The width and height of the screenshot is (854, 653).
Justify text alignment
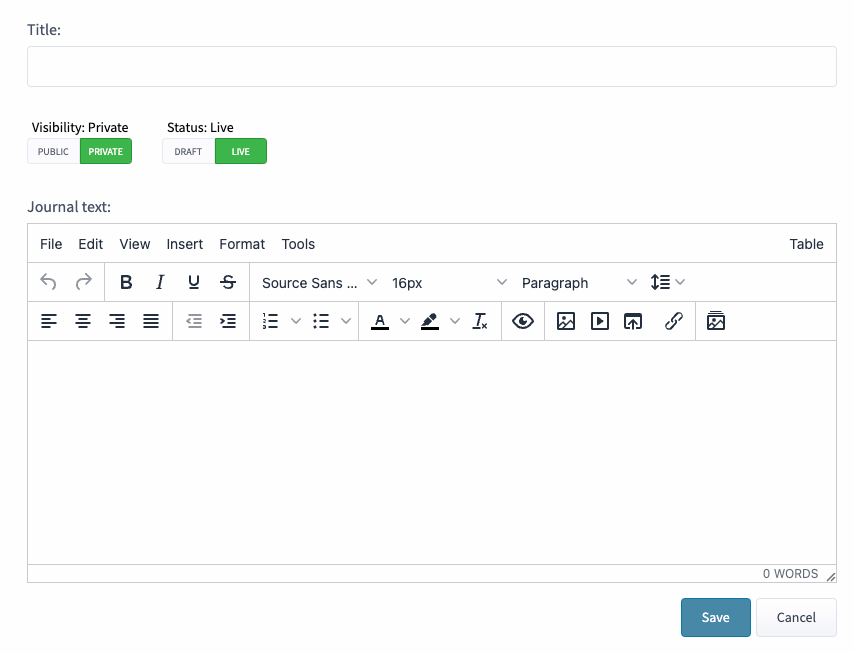click(x=151, y=321)
